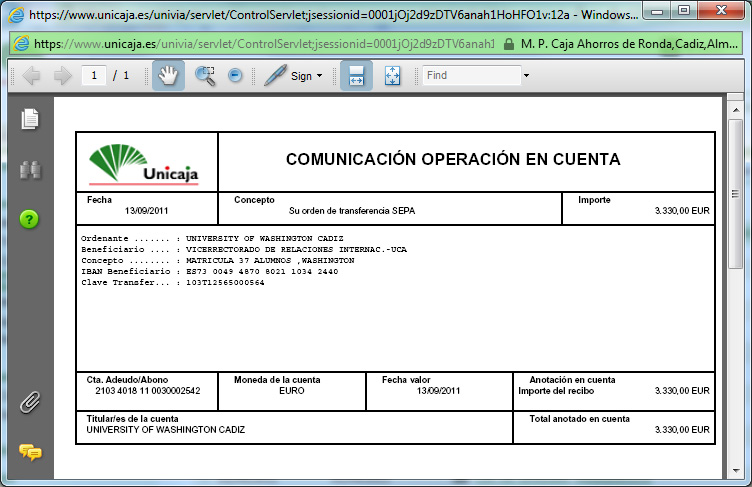Click the scroll up arrow
The height and width of the screenshot is (487, 752).
point(736,110)
